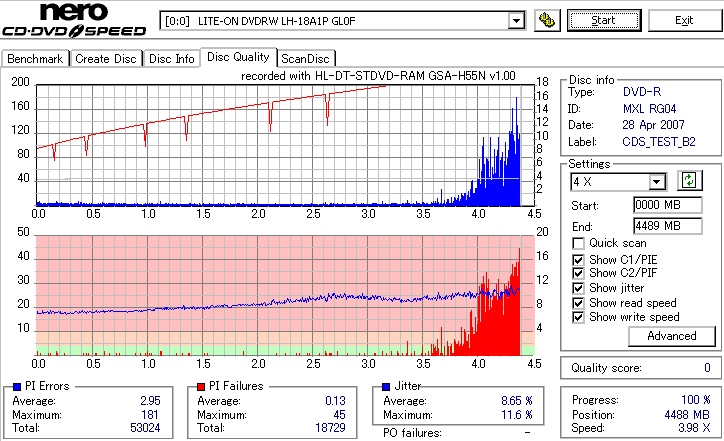The height and width of the screenshot is (441, 724).
Task: Open the Create Disc tab
Action: point(106,59)
